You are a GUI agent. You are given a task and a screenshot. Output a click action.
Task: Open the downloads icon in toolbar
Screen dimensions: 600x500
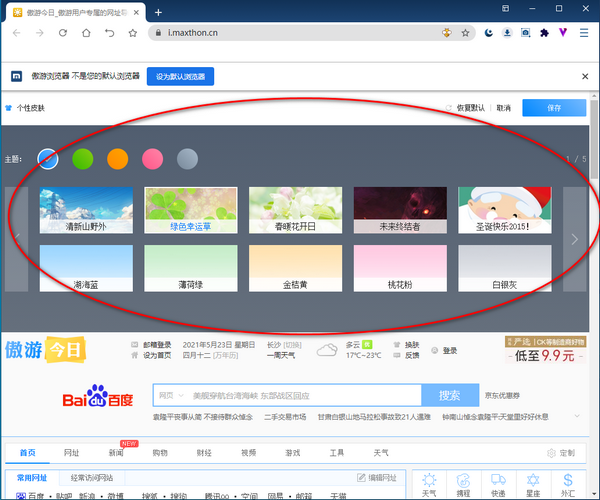[x=507, y=33]
